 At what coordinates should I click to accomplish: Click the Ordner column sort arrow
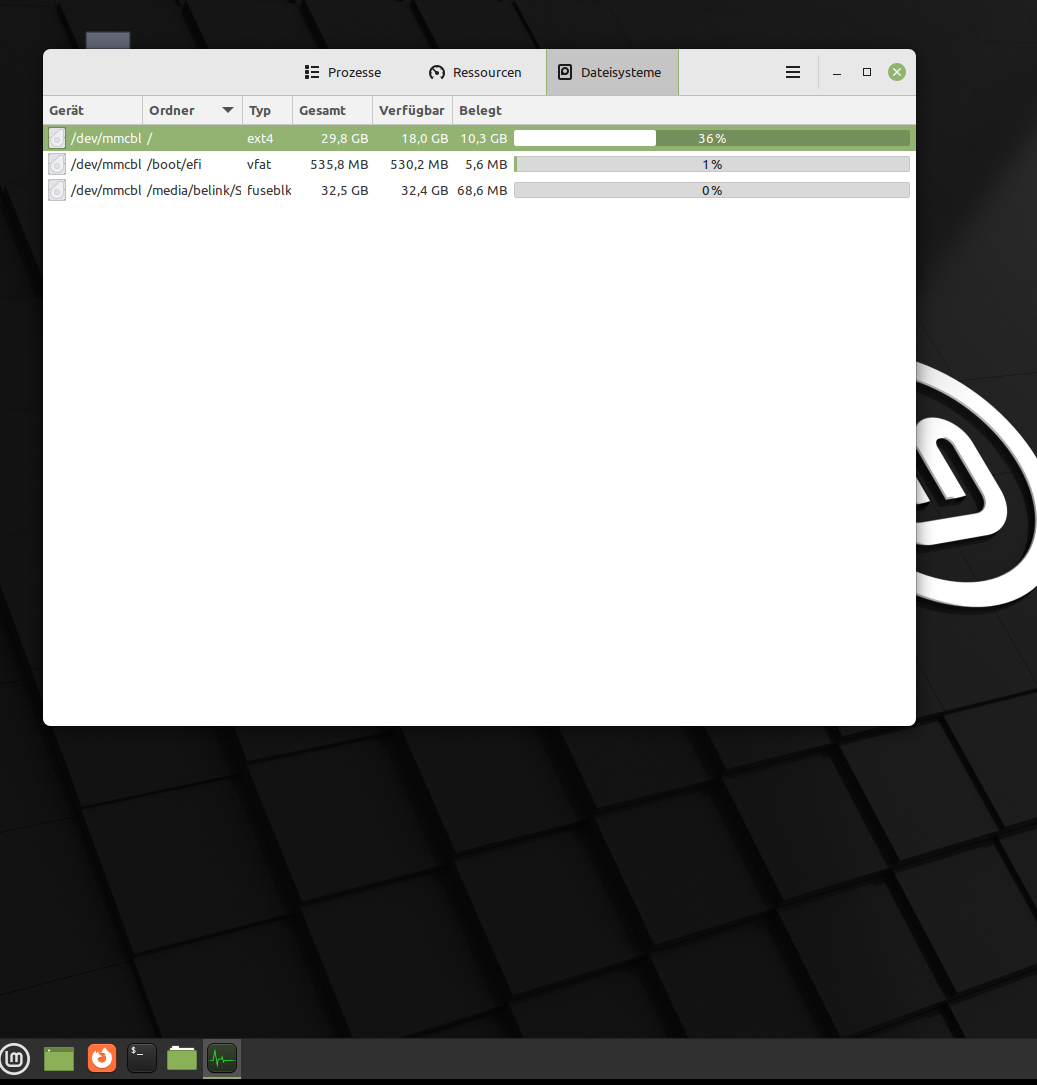228,110
